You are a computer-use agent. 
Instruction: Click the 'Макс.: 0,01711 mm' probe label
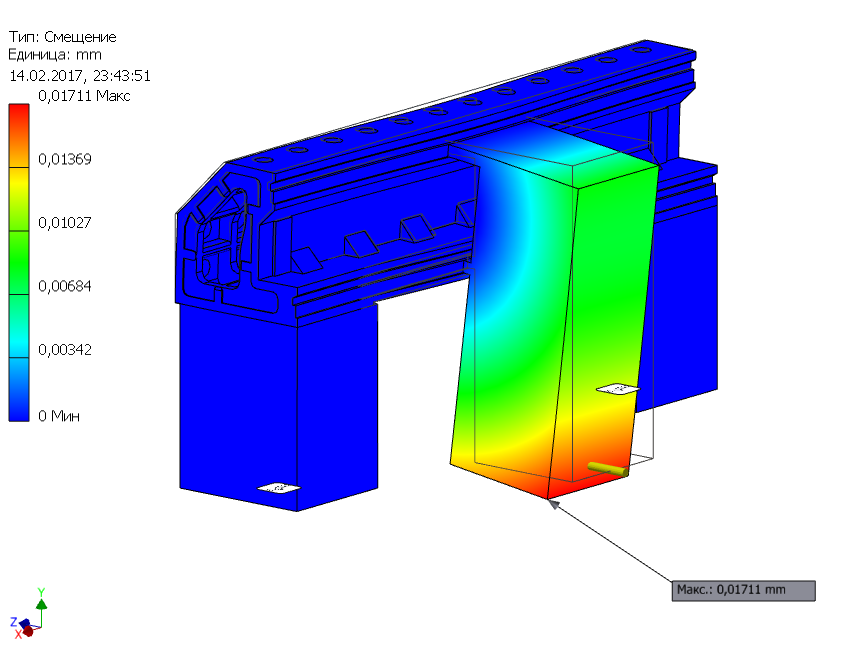point(743,590)
